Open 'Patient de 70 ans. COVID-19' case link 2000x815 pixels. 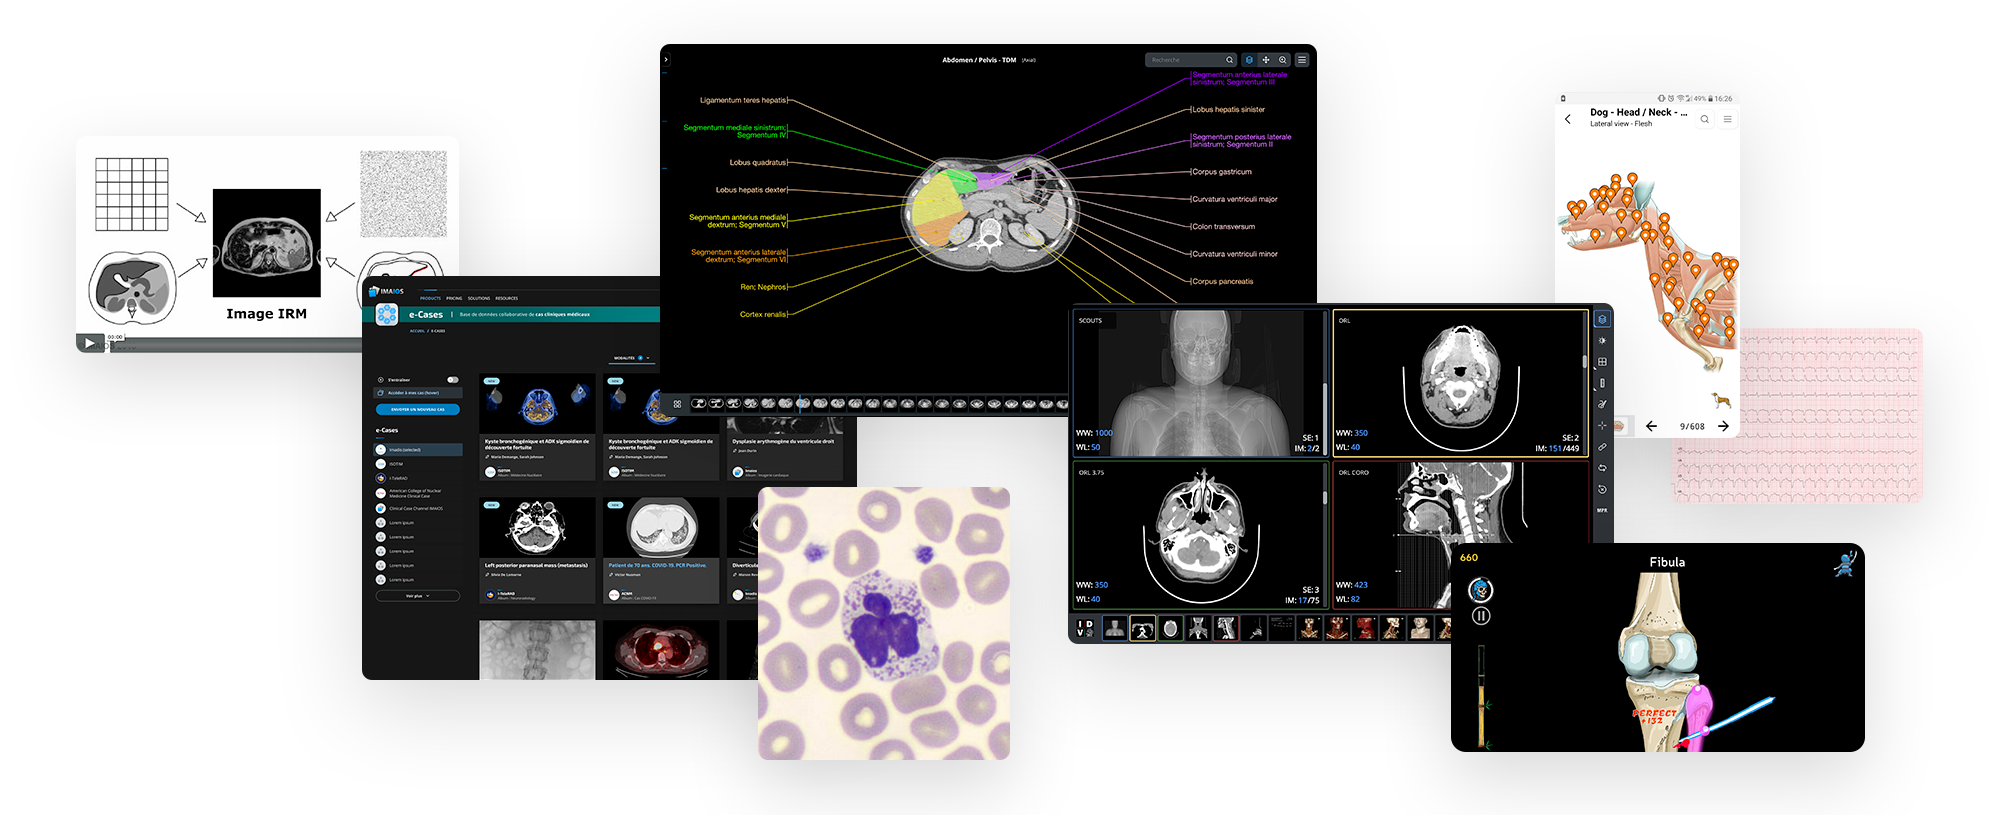tap(657, 565)
